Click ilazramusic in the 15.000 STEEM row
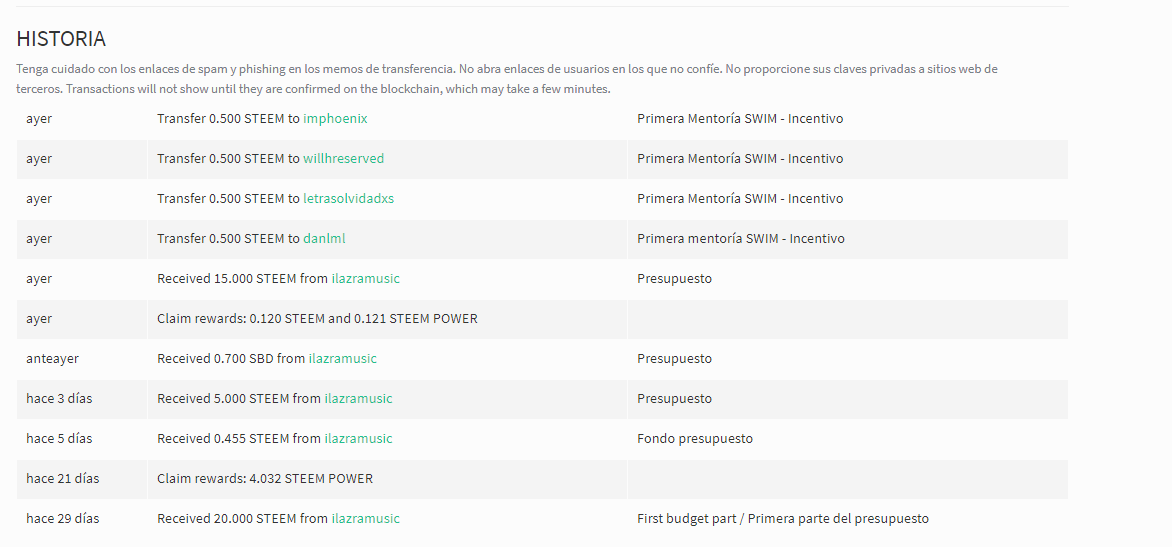This screenshot has height=547, width=1172. tap(366, 279)
